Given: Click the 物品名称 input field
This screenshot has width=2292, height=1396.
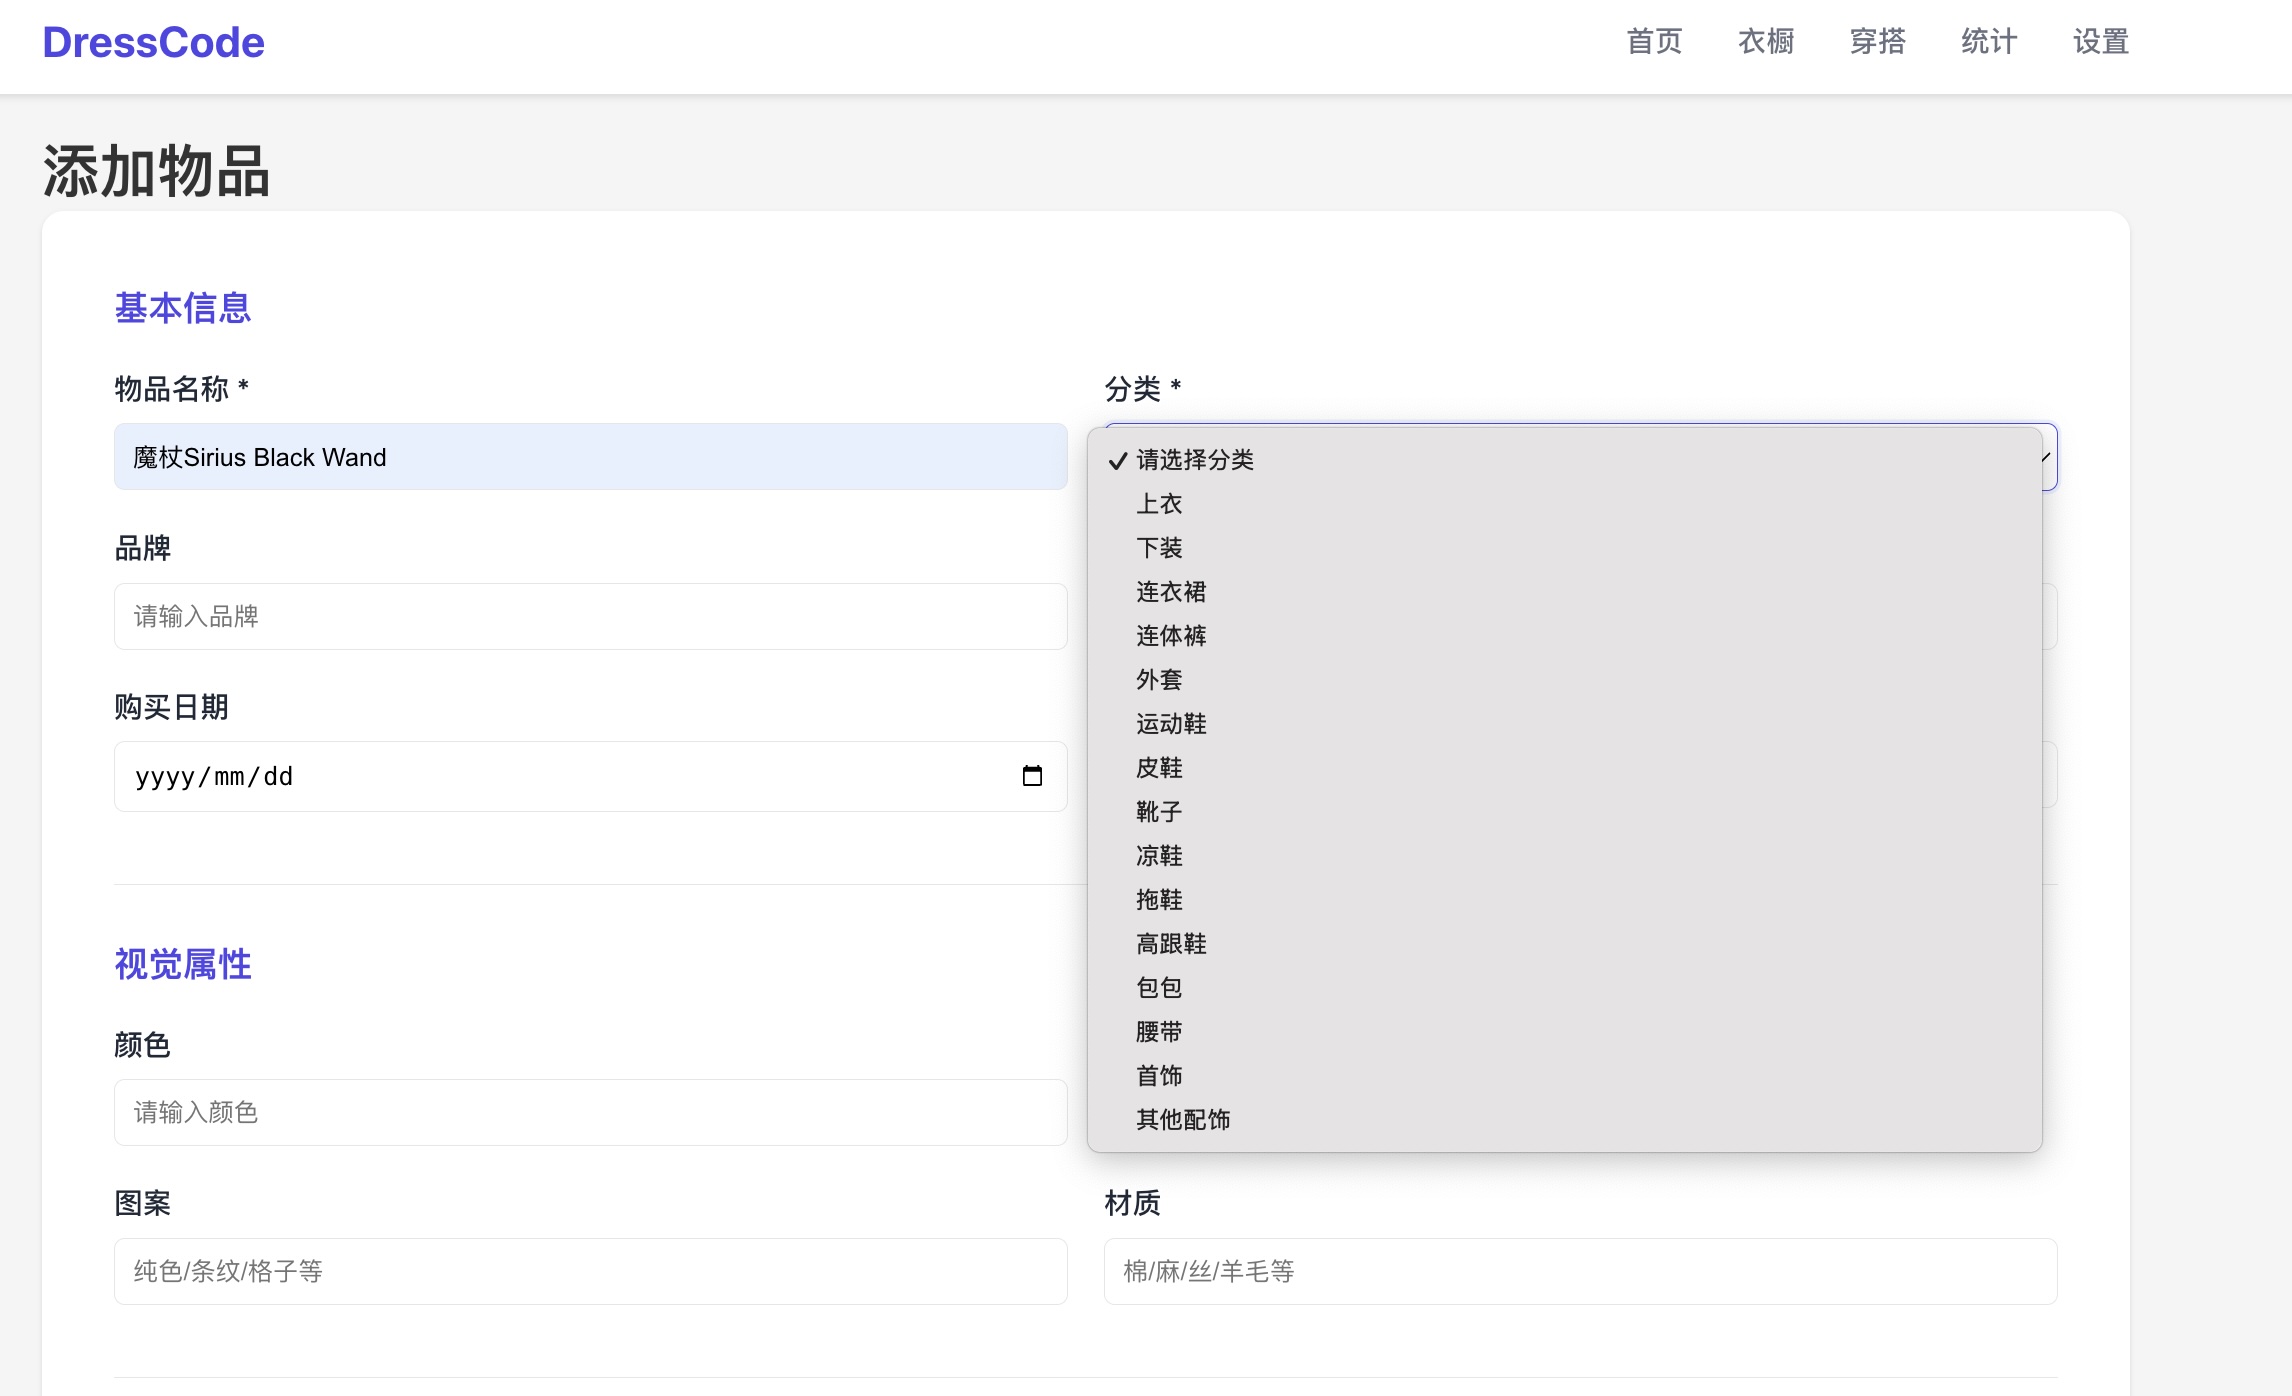Looking at the screenshot, I should point(590,457).
